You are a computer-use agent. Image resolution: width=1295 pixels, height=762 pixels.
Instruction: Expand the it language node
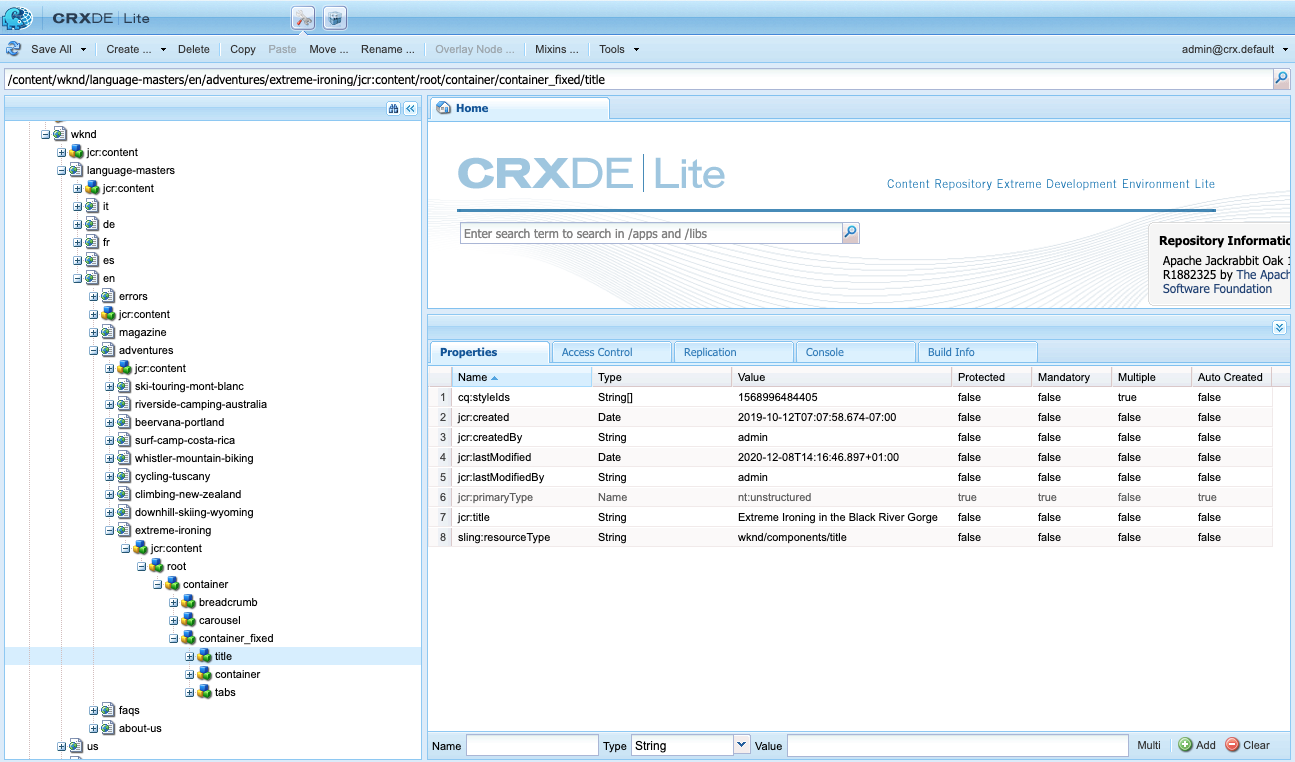pyautogui.click(x=77, y=206)
